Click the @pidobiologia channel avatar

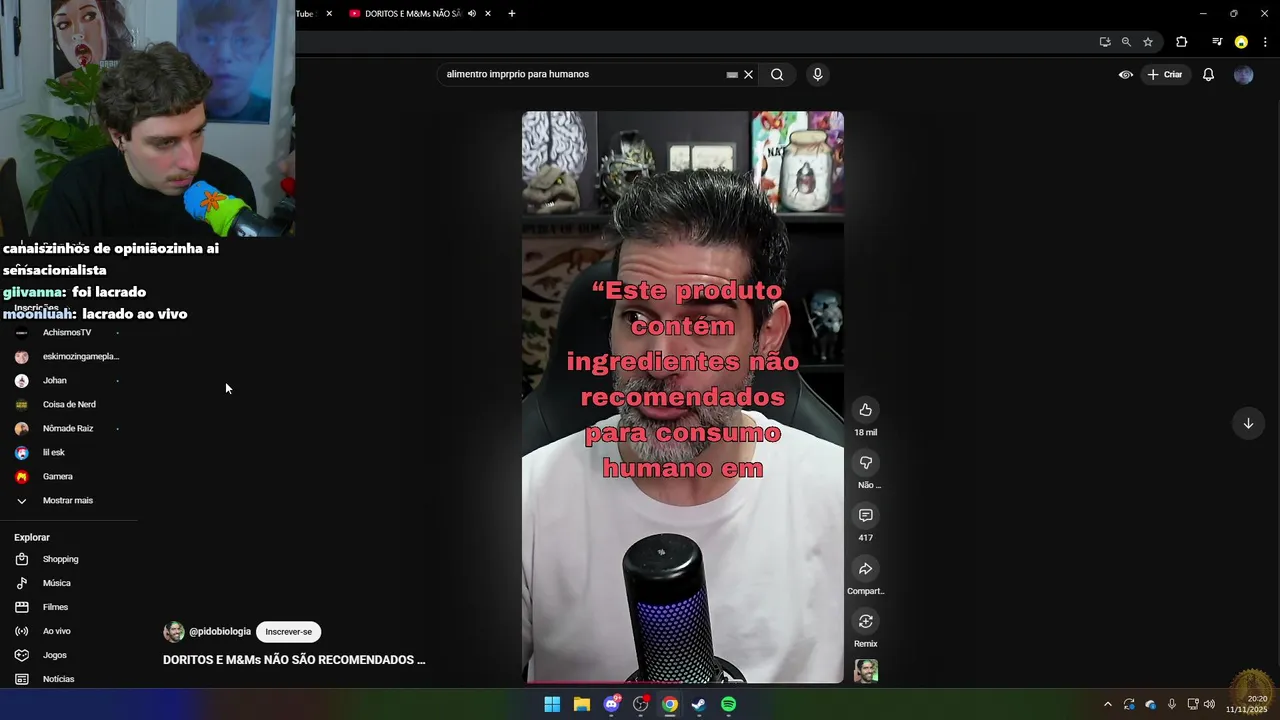[174, 632]
